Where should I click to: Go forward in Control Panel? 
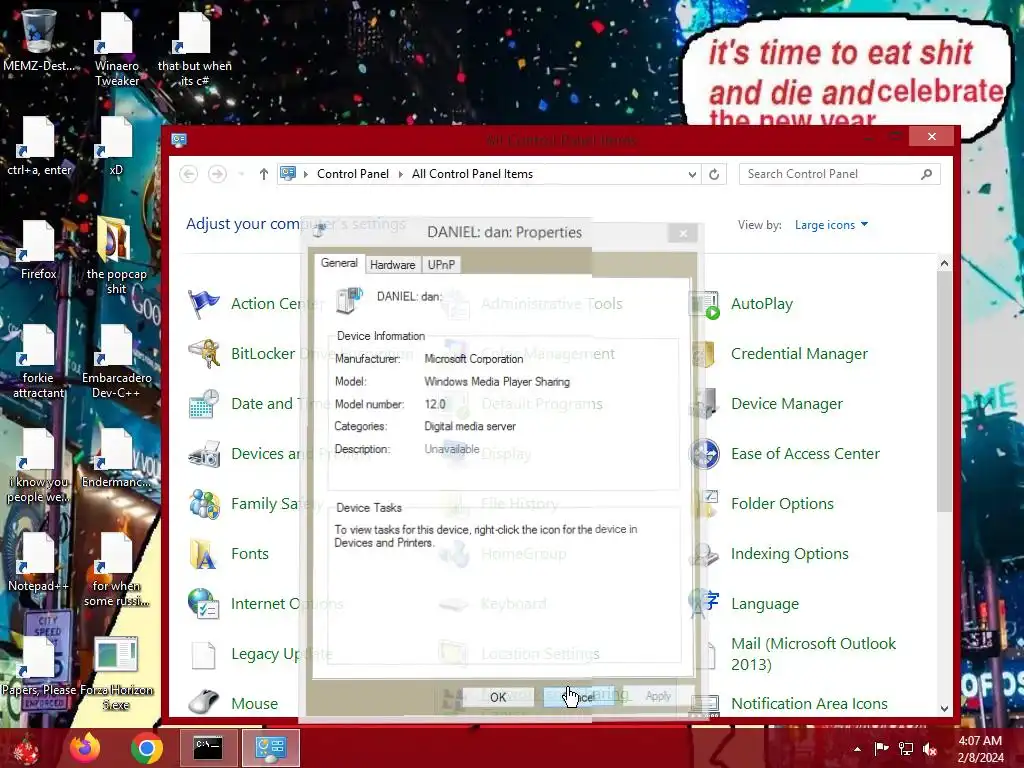[217, 174]
